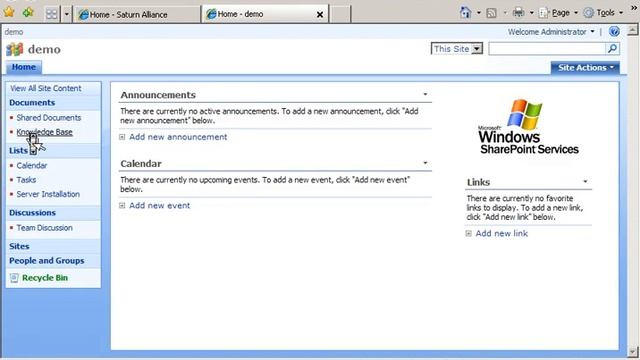This screenshot has width=640, height=360.
Task: Expand the Home button dropdown arrow
Action: point(479,13)
